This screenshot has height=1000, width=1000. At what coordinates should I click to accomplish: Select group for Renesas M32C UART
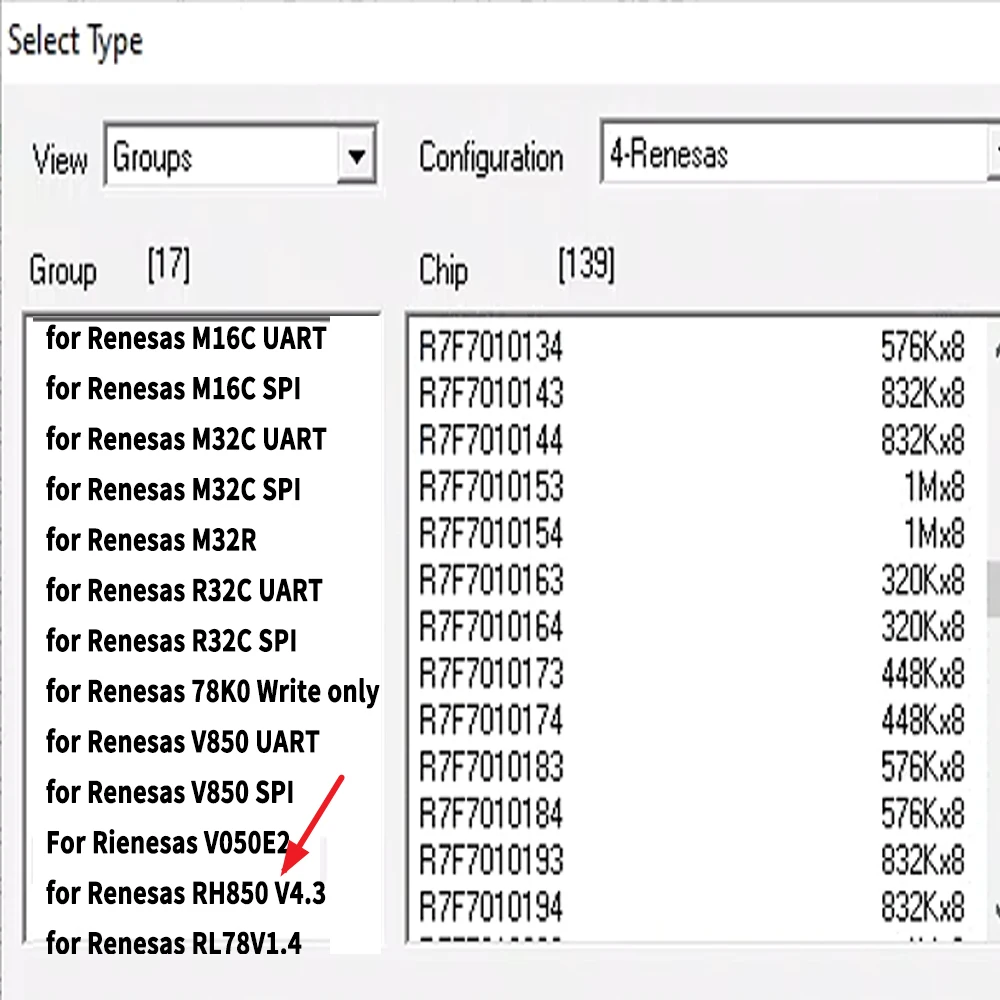click(x=185, y=439)
